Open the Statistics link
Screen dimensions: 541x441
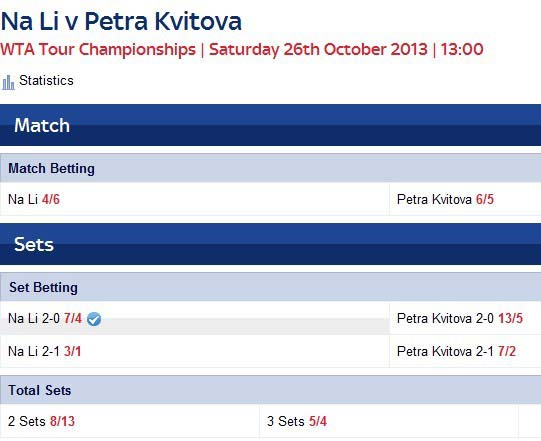coord(46,81)
